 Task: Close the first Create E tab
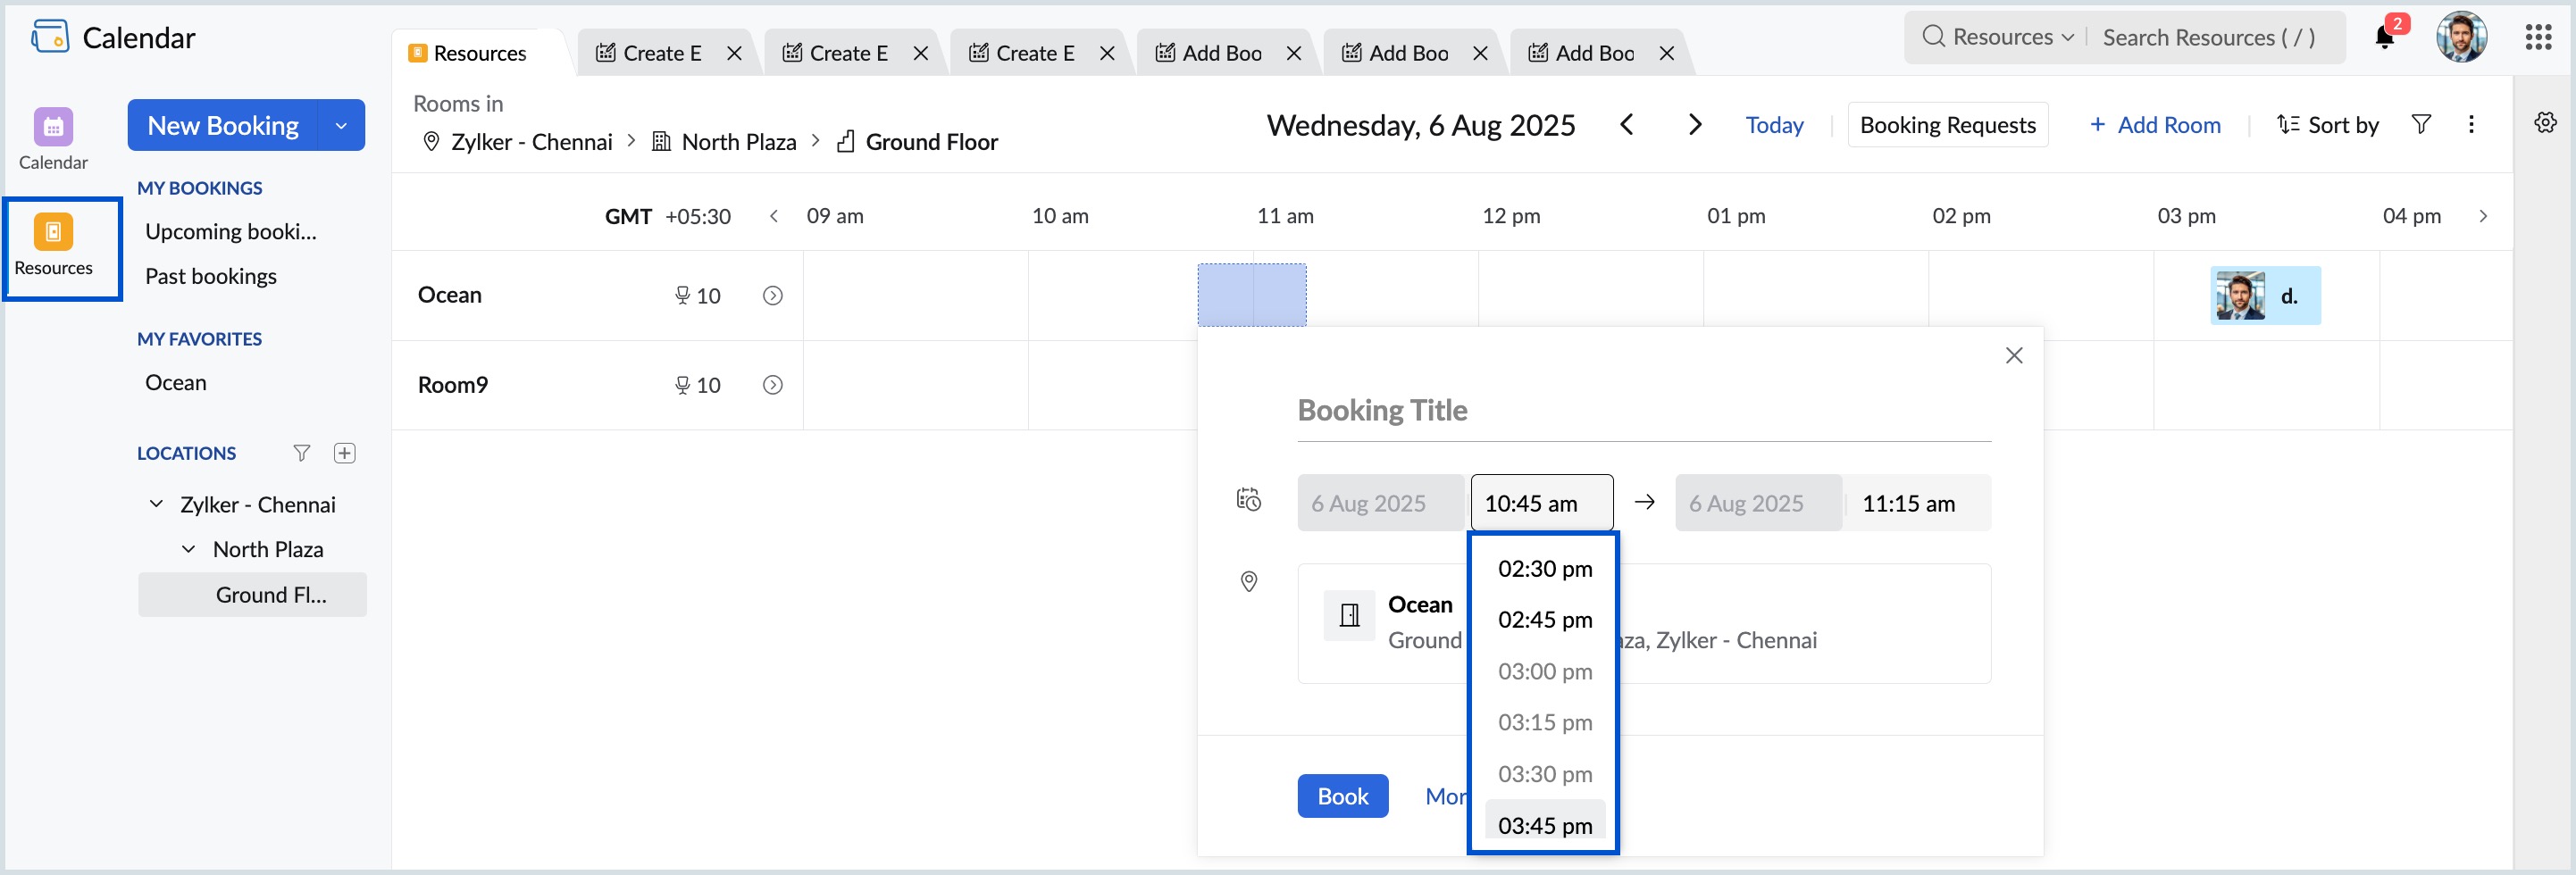tap(734, 53)
